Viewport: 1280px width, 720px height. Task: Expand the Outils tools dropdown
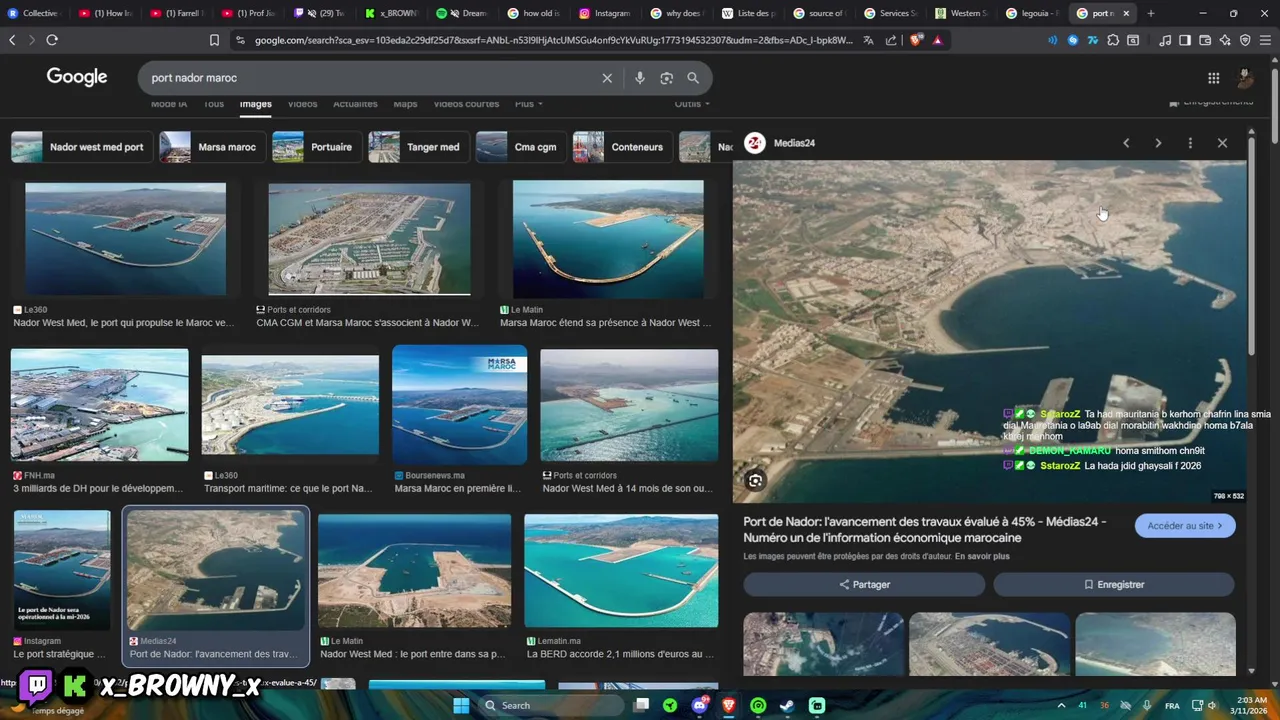[x=692, y=104]
